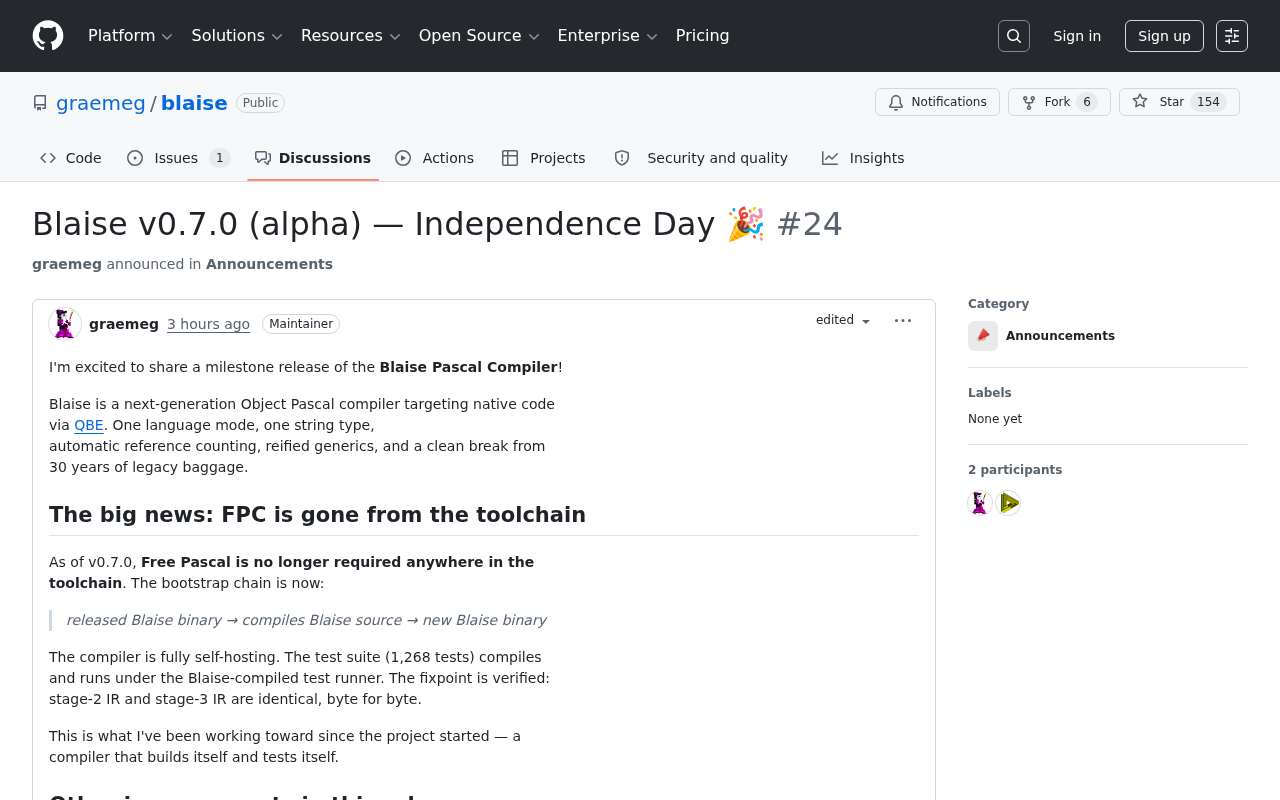
Task: Open the Announcements category in sidebar
Action: coord(1060,336)
